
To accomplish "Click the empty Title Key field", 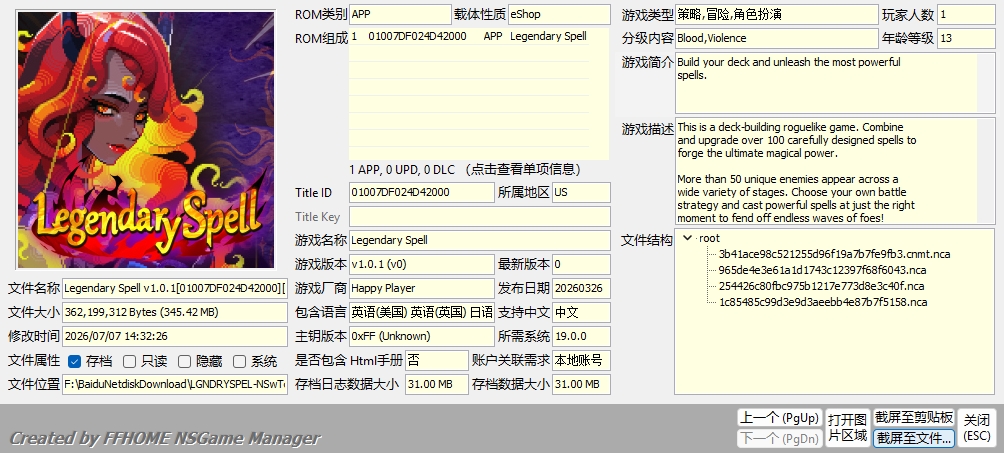I will pos(480,217).
